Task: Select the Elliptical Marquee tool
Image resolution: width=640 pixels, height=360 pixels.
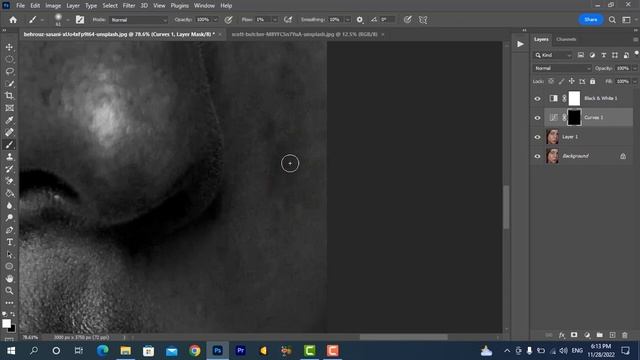Action: pos(9,59)
